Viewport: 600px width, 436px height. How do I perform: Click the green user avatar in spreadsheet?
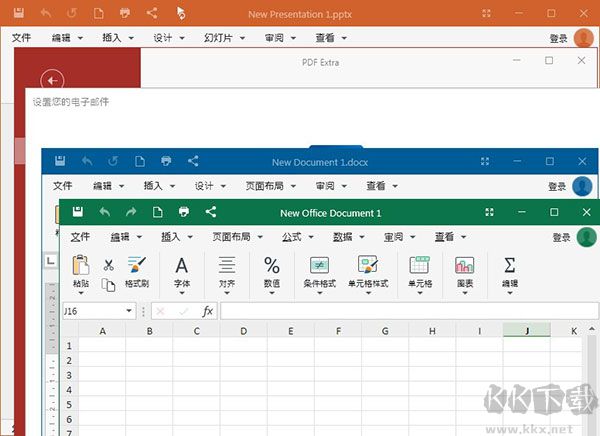[x=587, y=237]
